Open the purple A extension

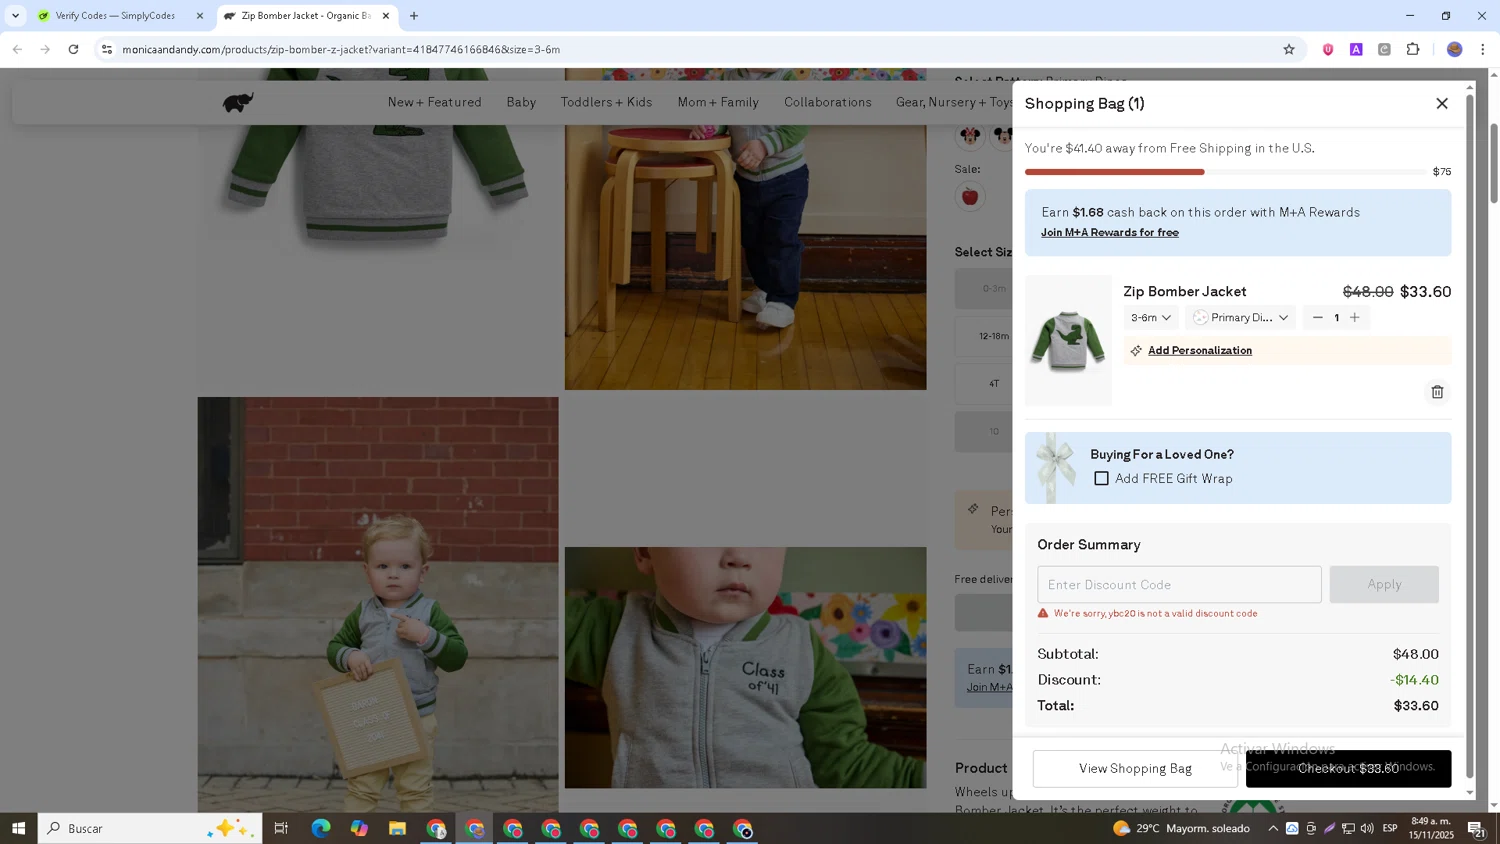coord(1356,49)
